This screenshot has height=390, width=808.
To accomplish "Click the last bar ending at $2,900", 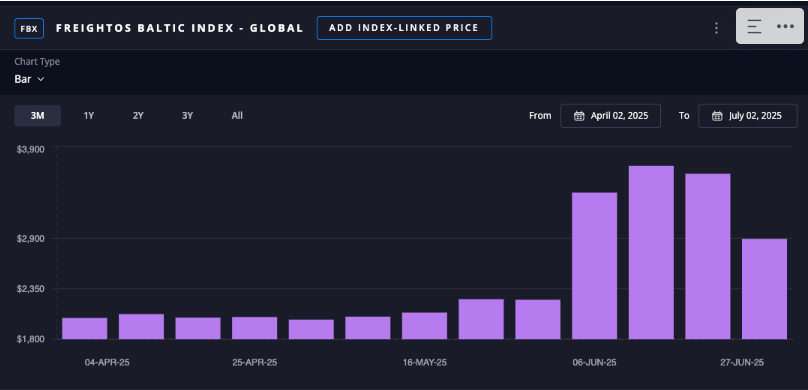I will [764, 289].
